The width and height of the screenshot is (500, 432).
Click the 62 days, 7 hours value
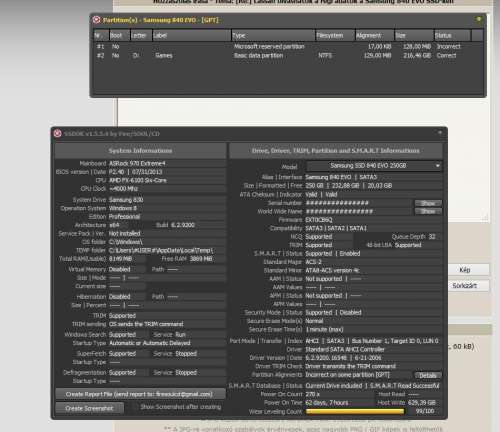[x=327, y=403]
